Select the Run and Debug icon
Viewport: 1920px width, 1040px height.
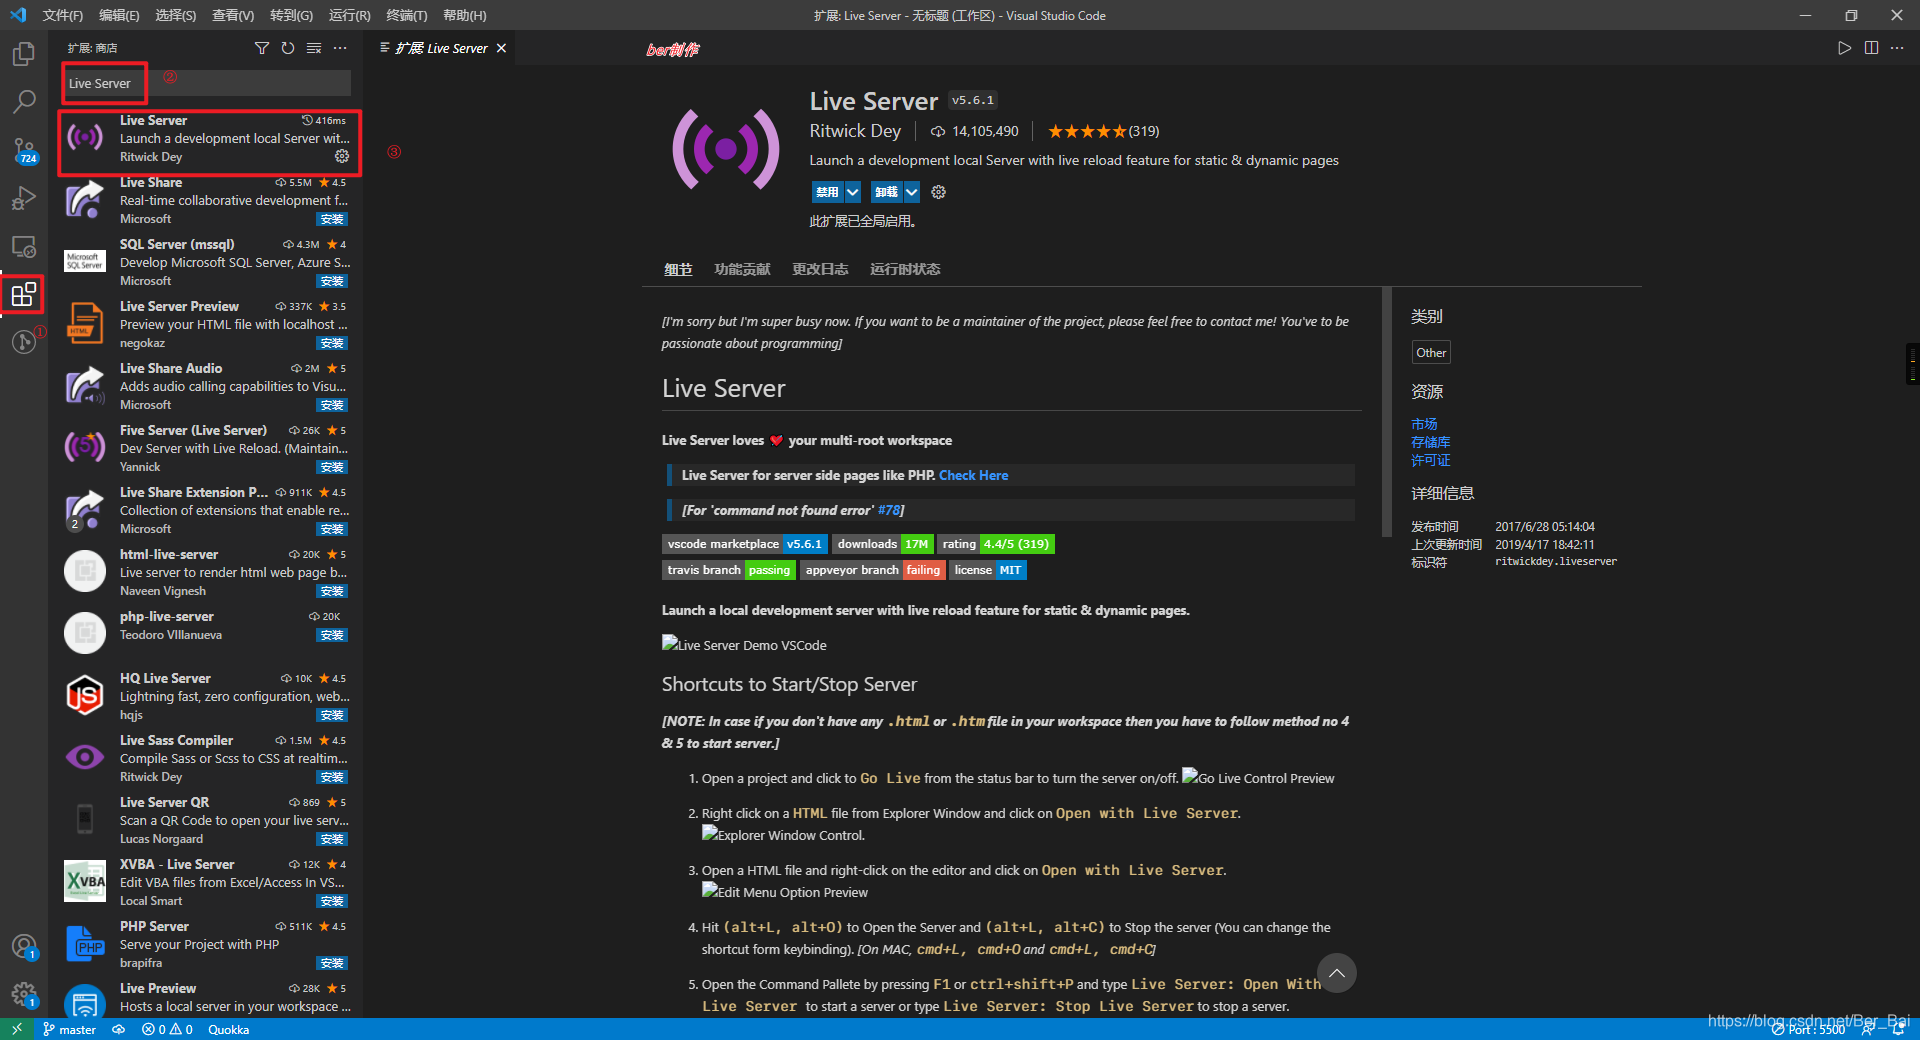pyautogui.click(x=23, y=198)
